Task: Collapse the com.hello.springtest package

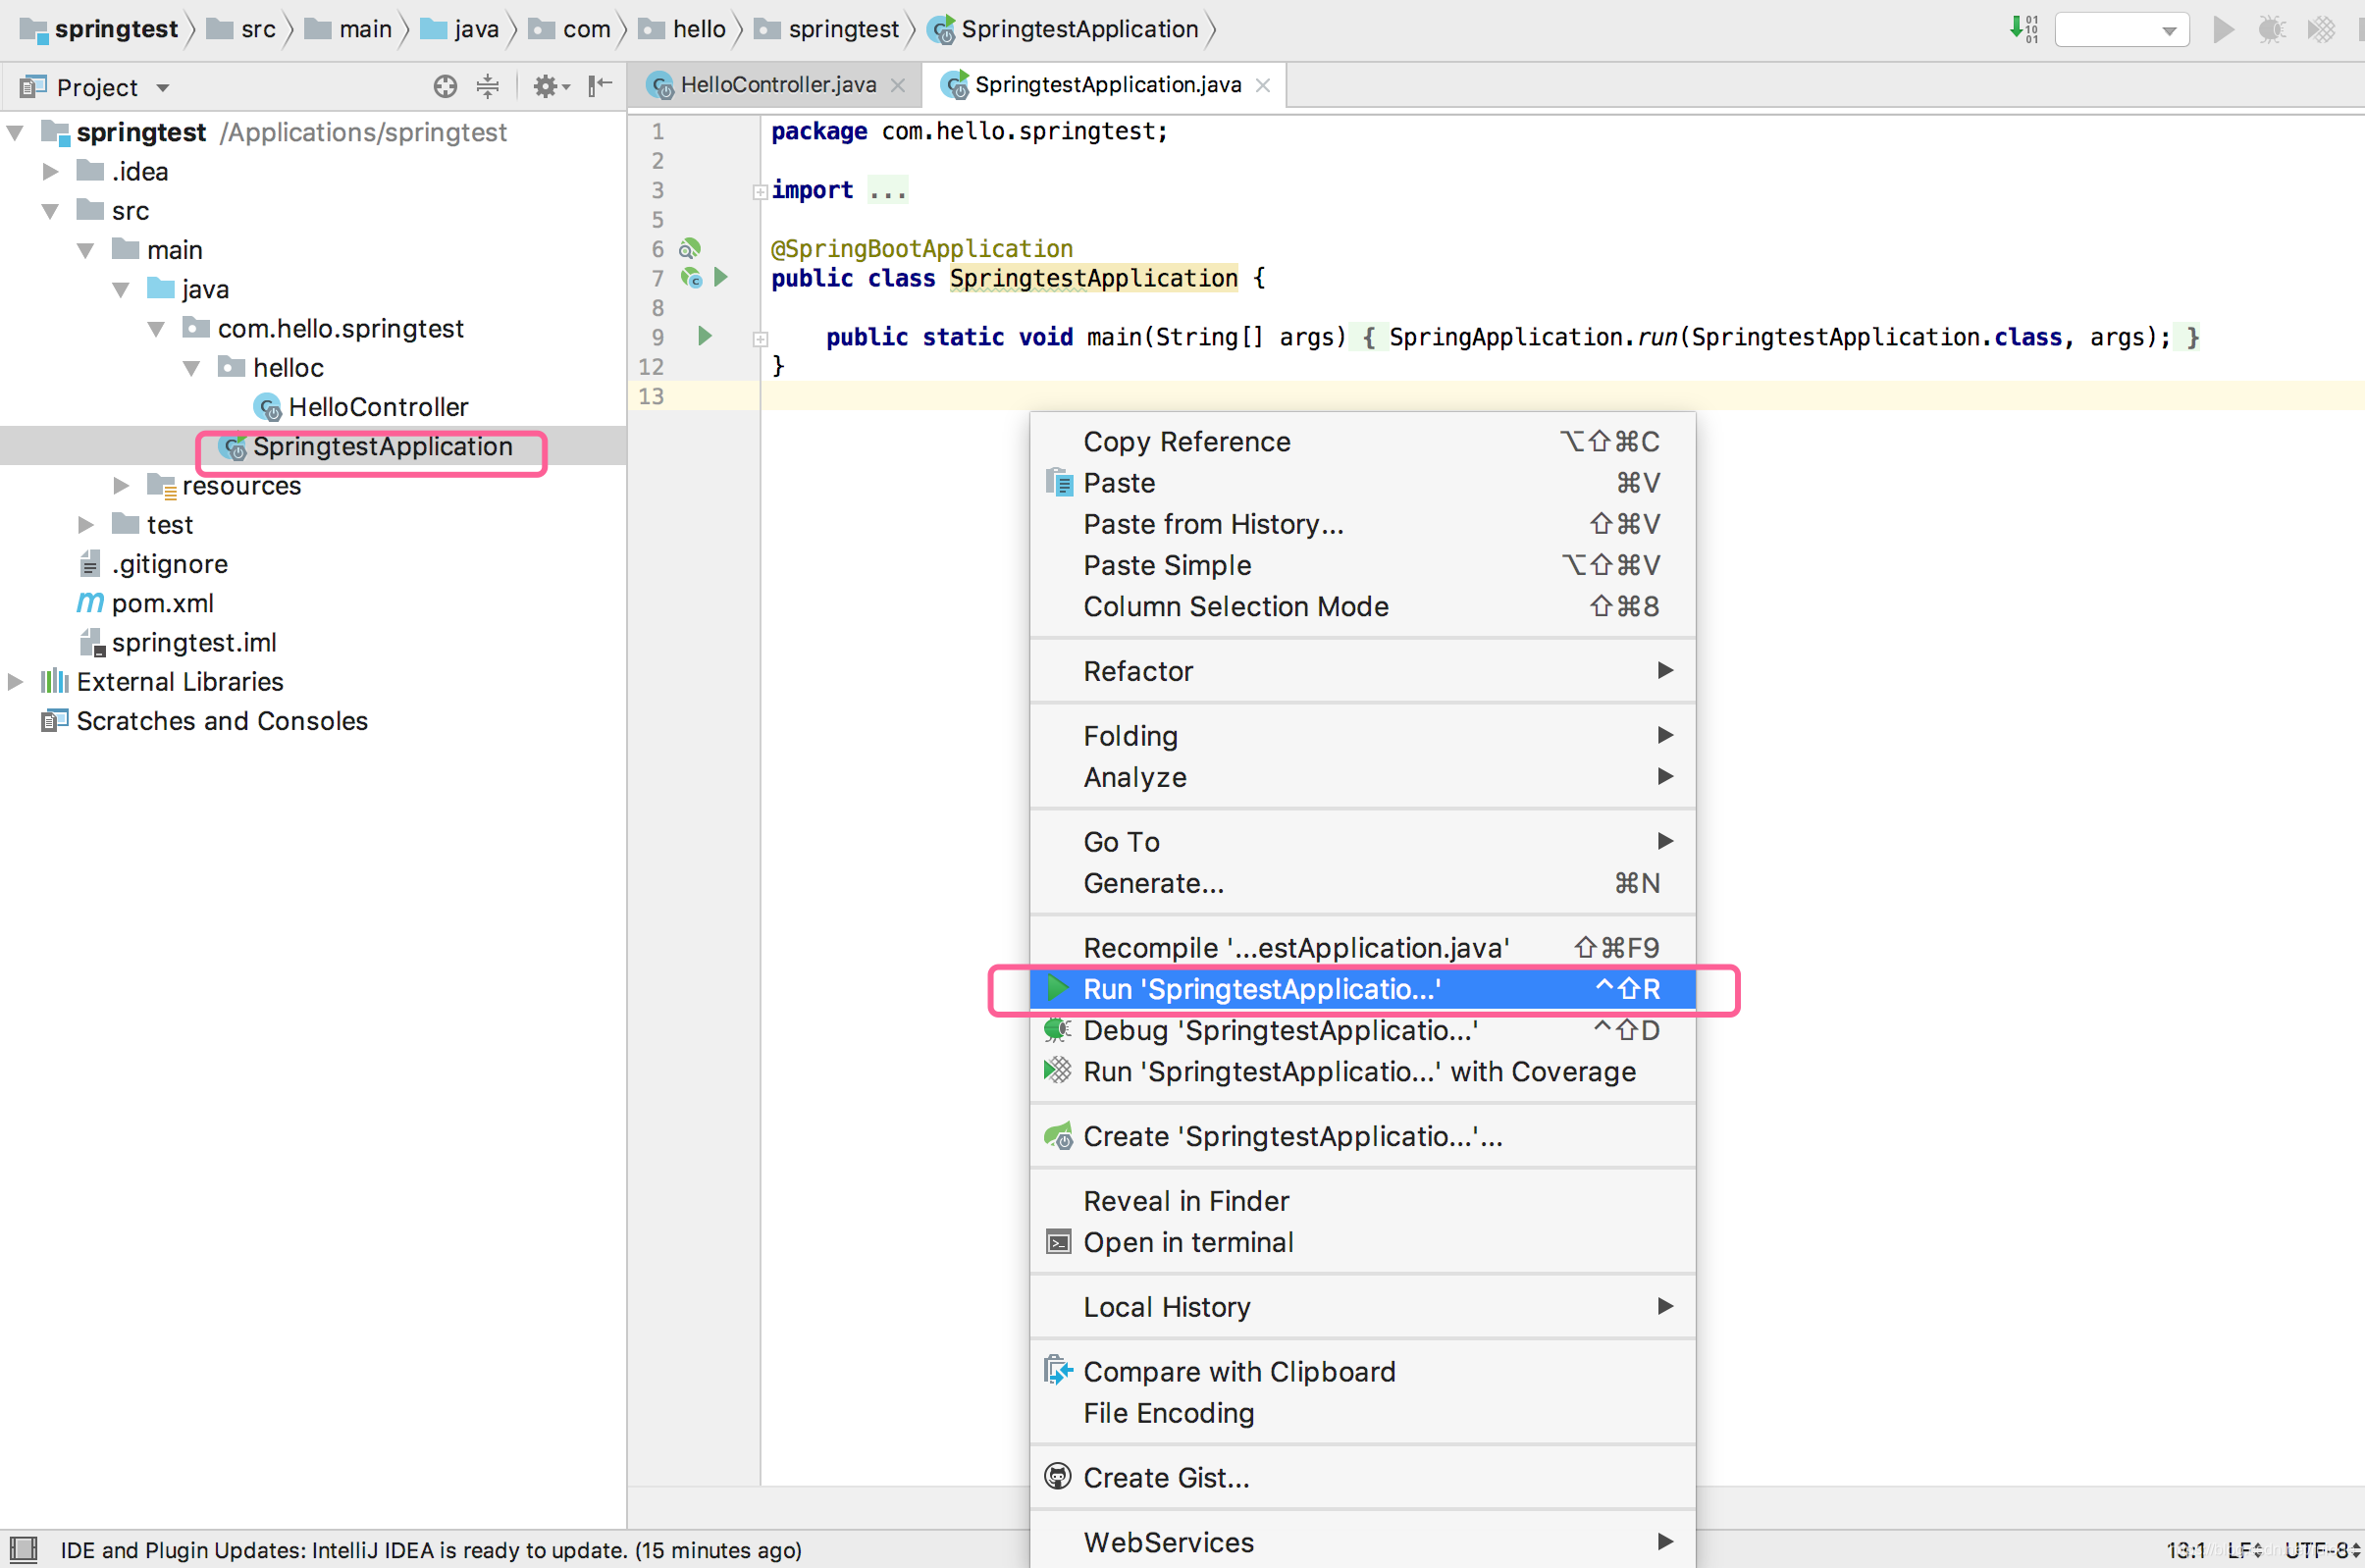Action: point(156,329)
